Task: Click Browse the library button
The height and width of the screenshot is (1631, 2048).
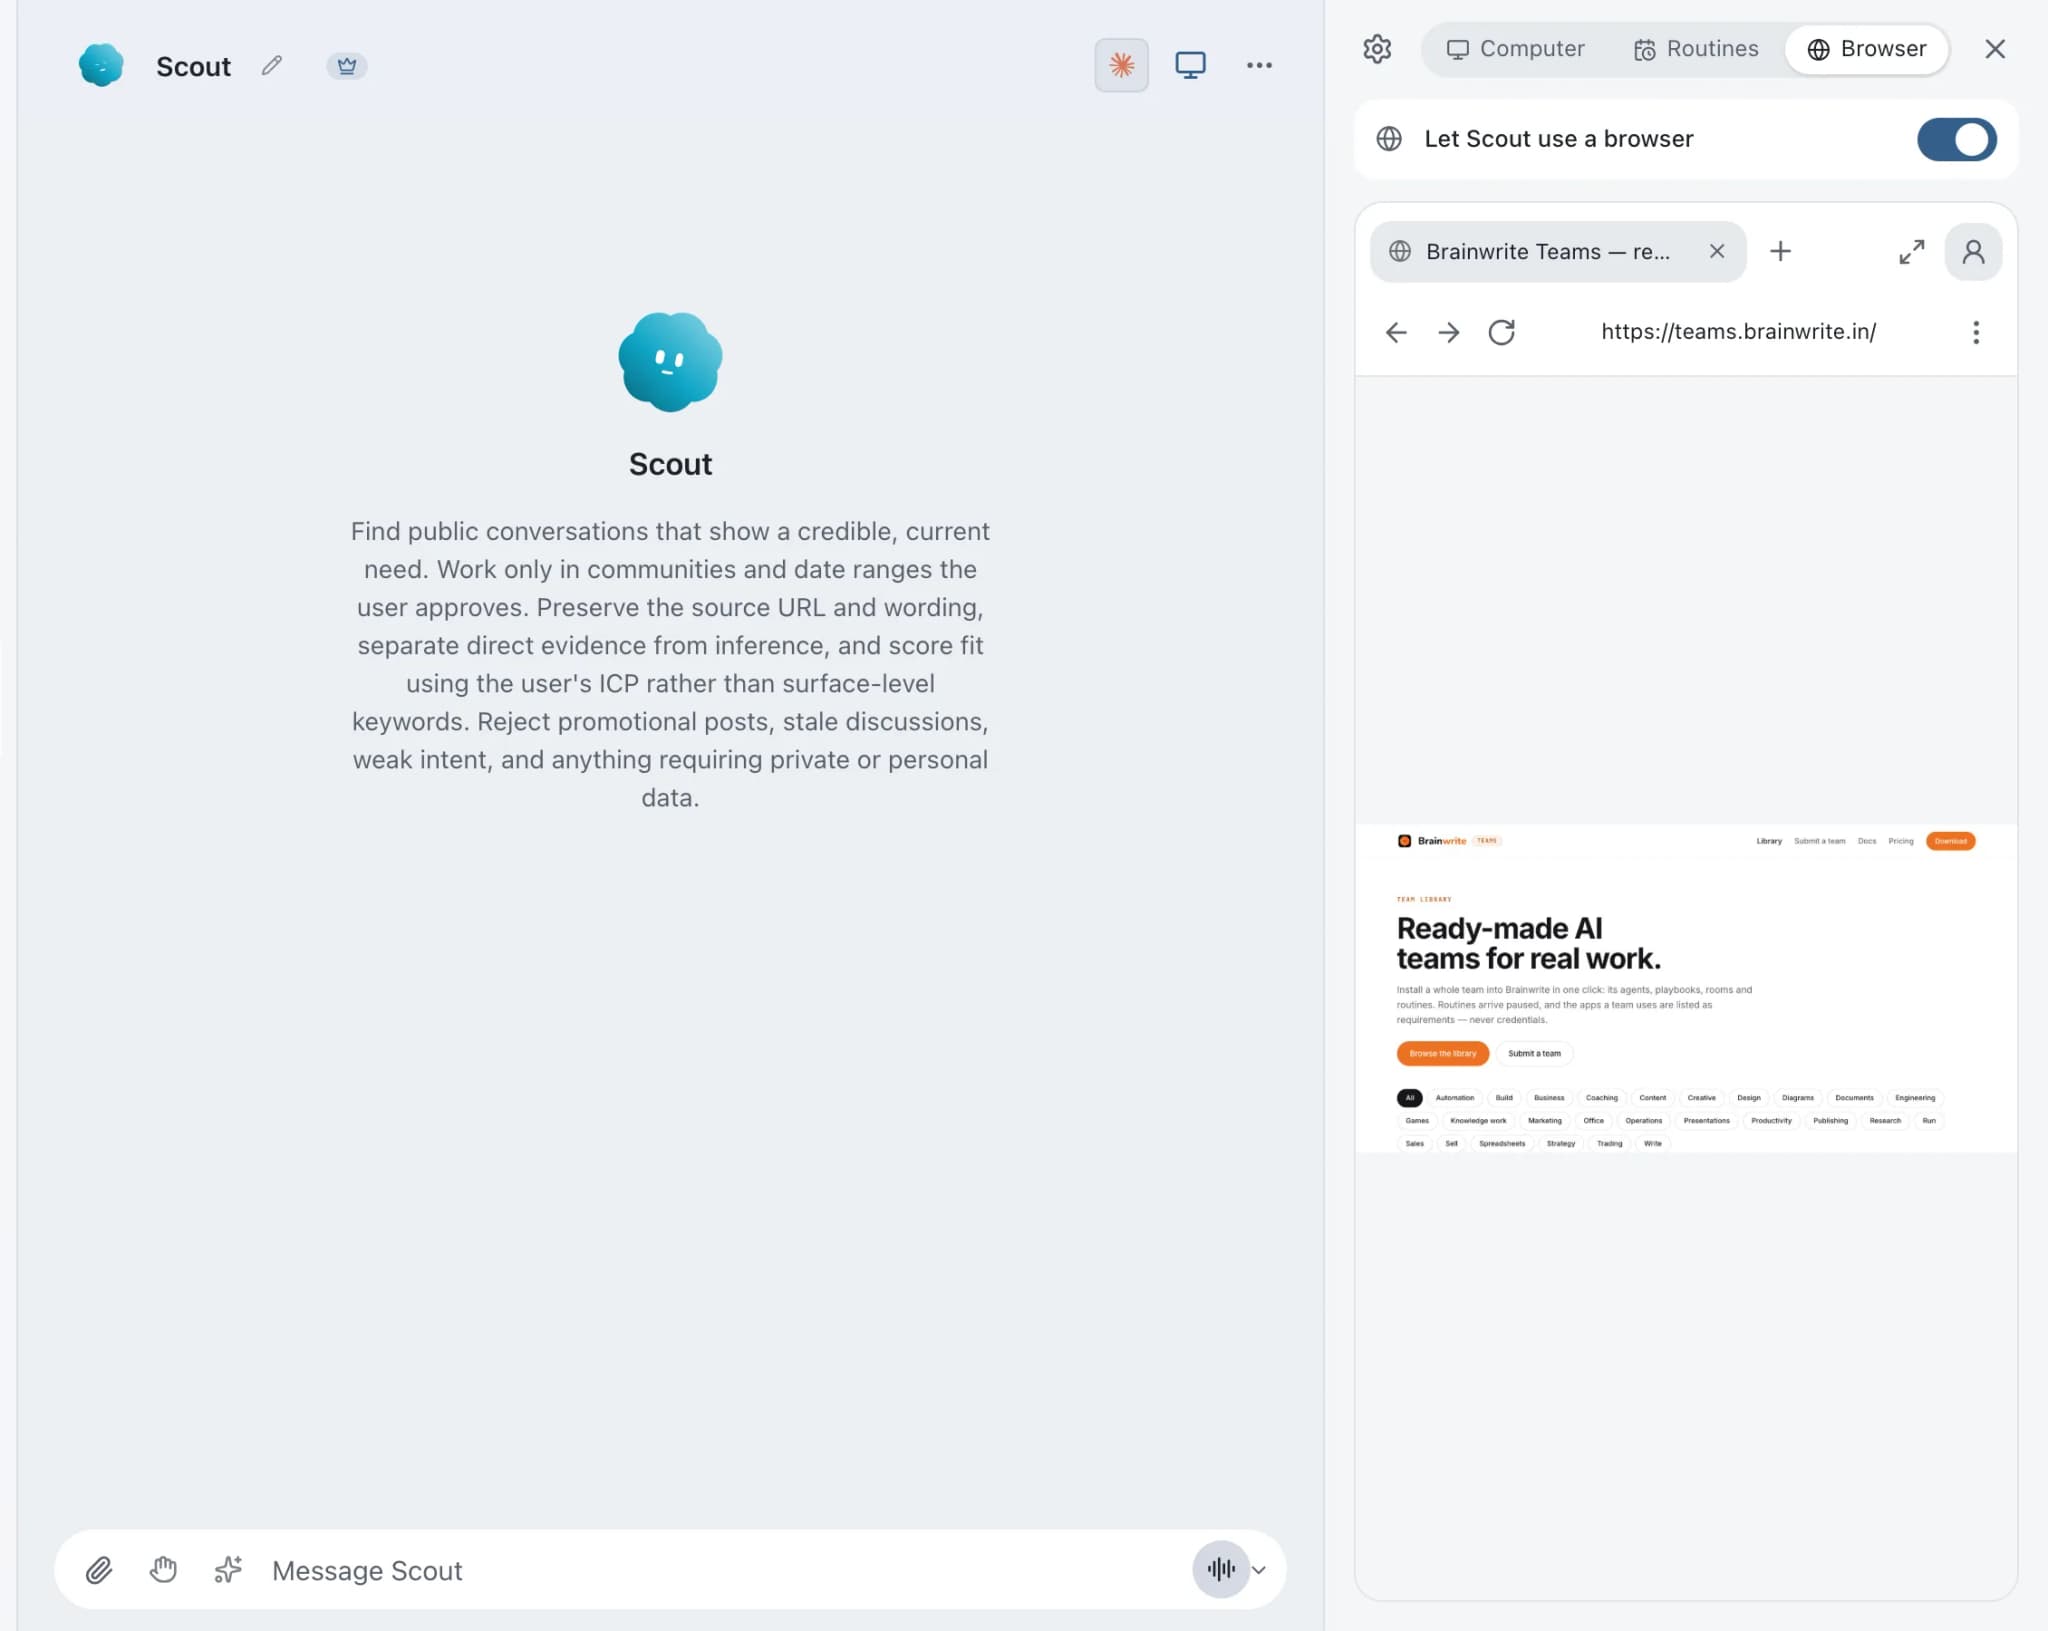Action: [1443, 1053]
